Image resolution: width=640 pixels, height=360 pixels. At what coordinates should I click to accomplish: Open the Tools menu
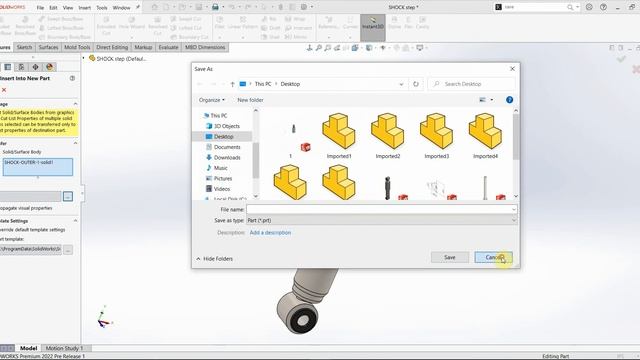(102, 8)
